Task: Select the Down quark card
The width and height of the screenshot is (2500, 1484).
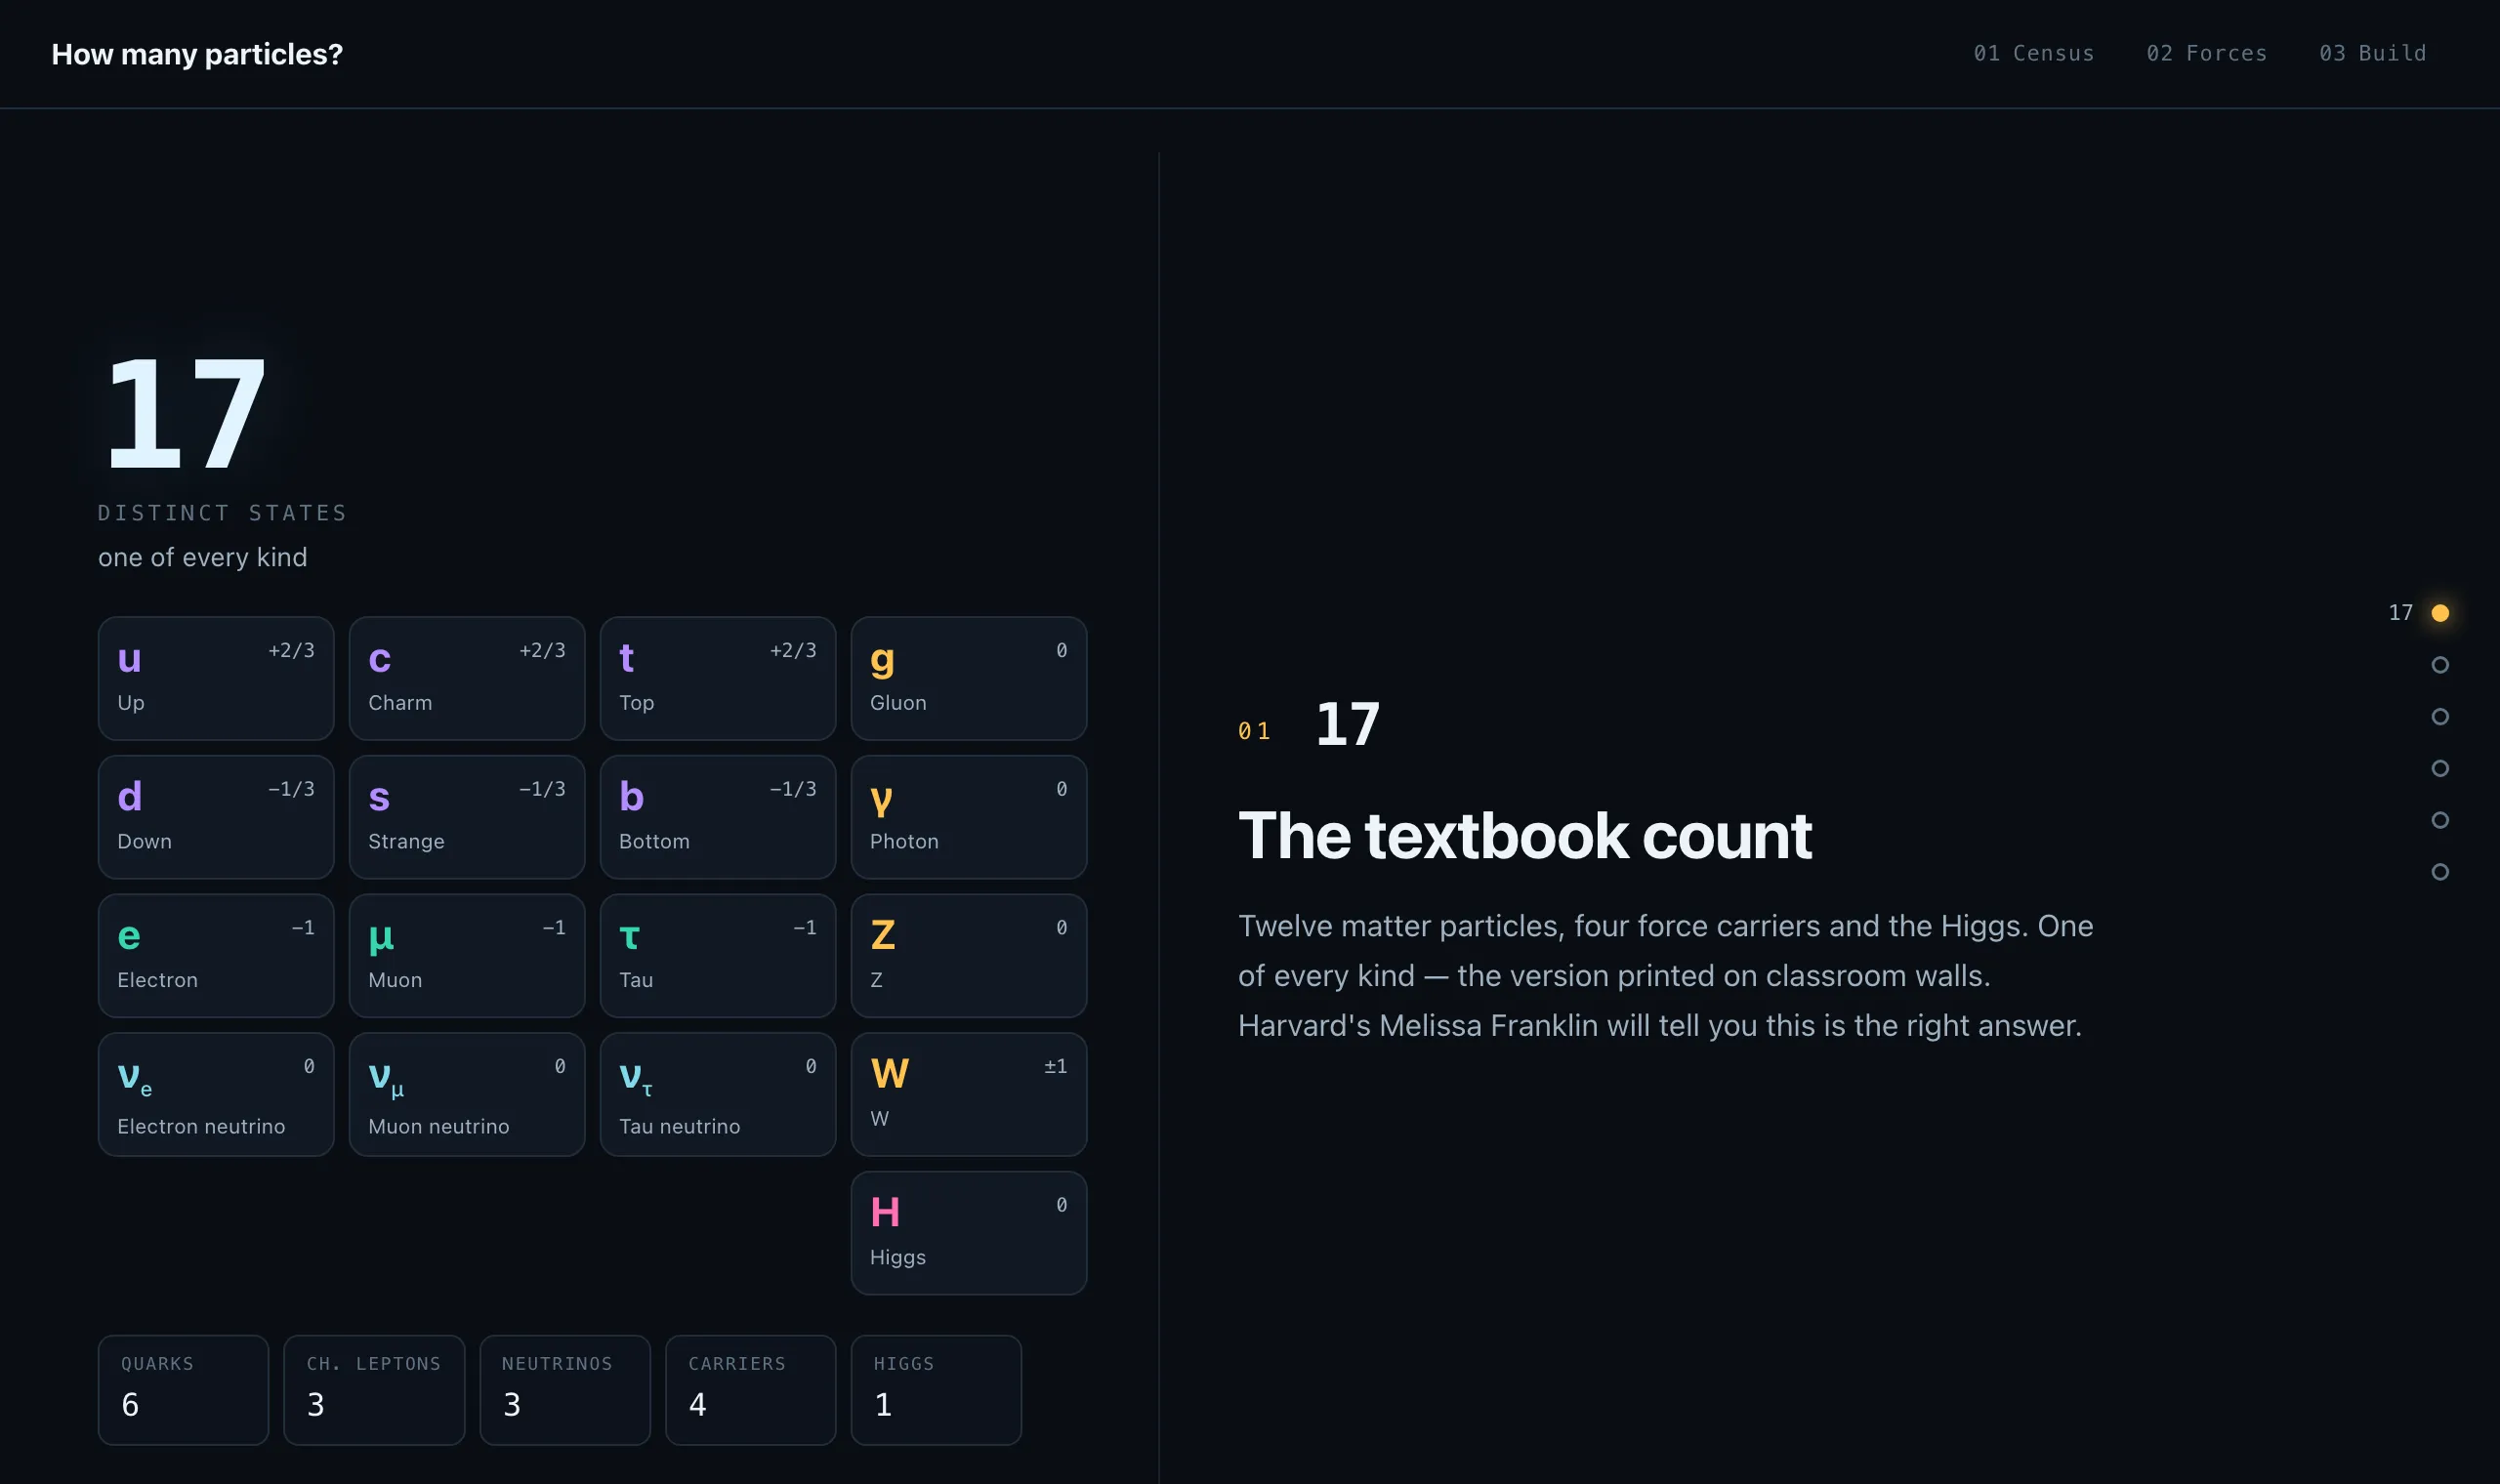Action: pos(216,817)
